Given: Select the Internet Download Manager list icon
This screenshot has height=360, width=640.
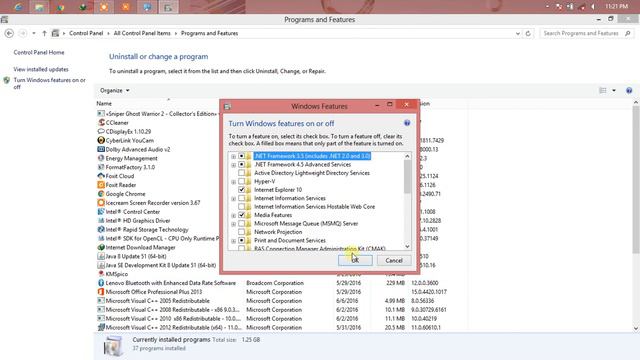Looking at the screenshot, I should [x=101, y=247].
